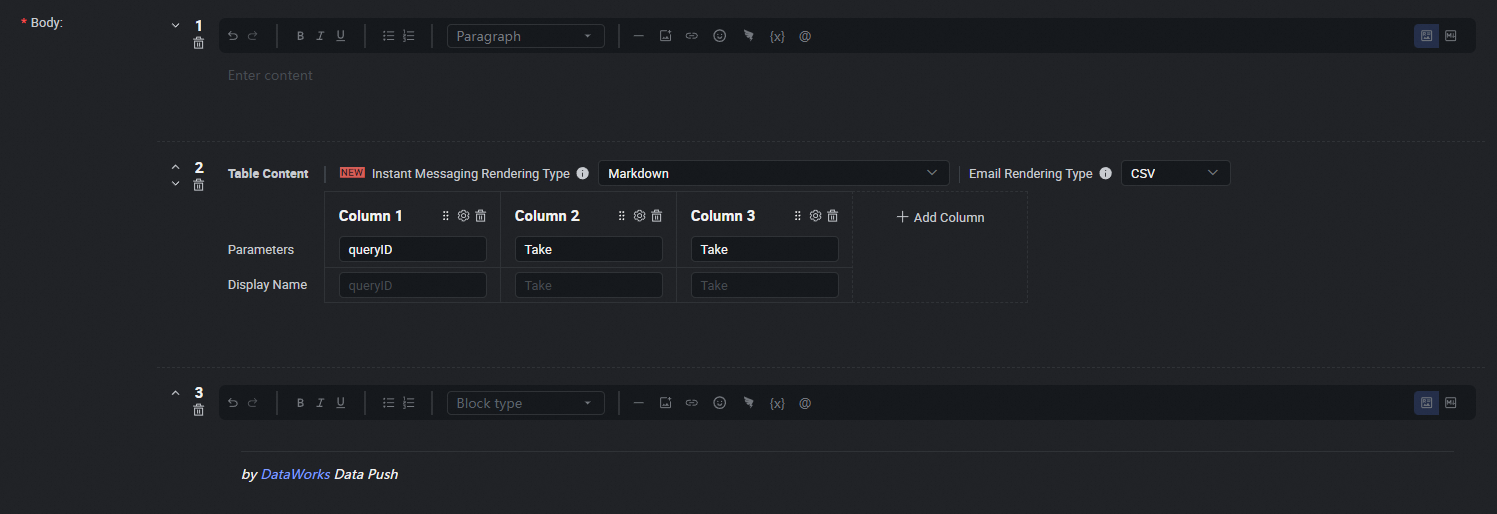Switch block 3 to Markdown mode

pyautogui.click(x=1451, y=403)
